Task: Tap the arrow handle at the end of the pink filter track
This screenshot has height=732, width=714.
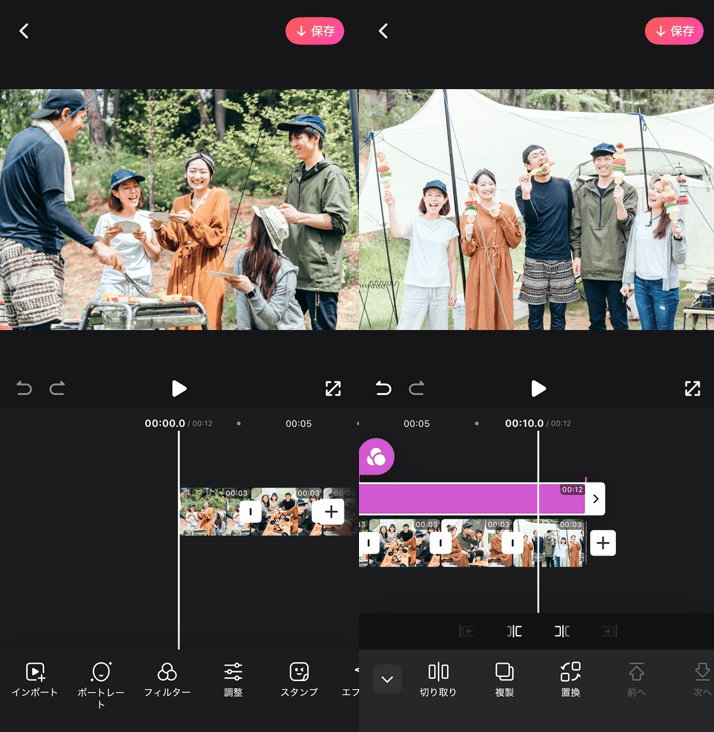Action: point(596,498)
